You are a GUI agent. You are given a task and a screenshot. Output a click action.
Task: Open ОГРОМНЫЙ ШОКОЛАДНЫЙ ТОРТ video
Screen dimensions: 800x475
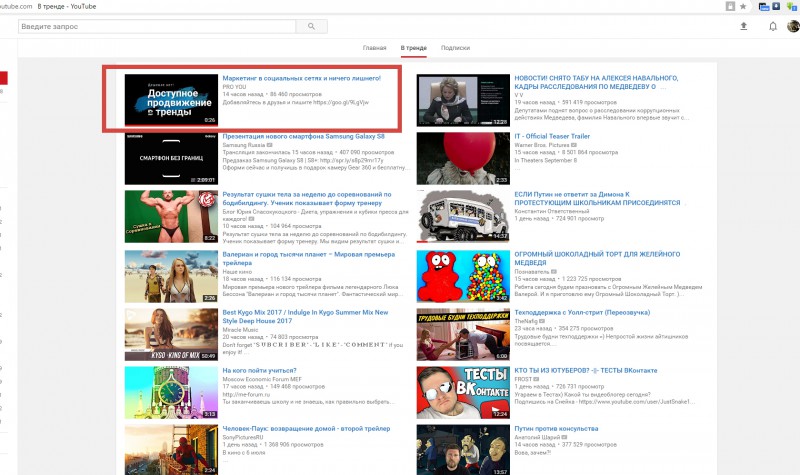(x=597, y=258)
